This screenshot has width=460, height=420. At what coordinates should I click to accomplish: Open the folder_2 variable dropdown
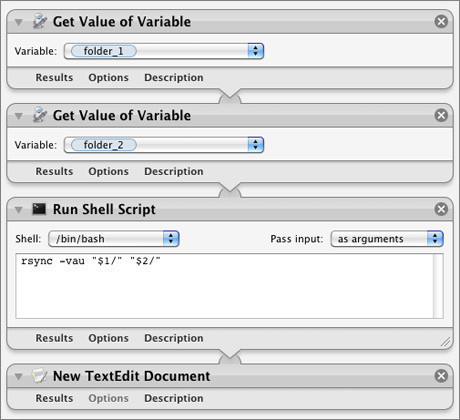[164, 145]
